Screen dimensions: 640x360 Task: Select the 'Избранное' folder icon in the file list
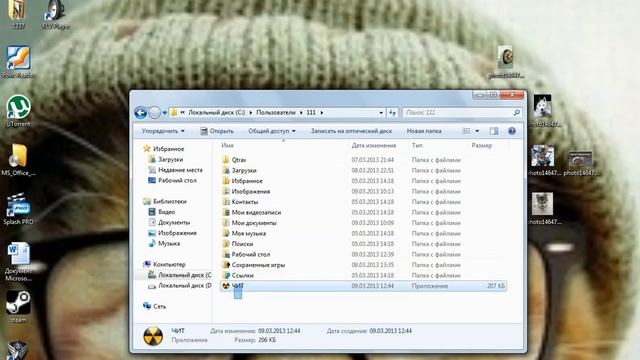226,181
